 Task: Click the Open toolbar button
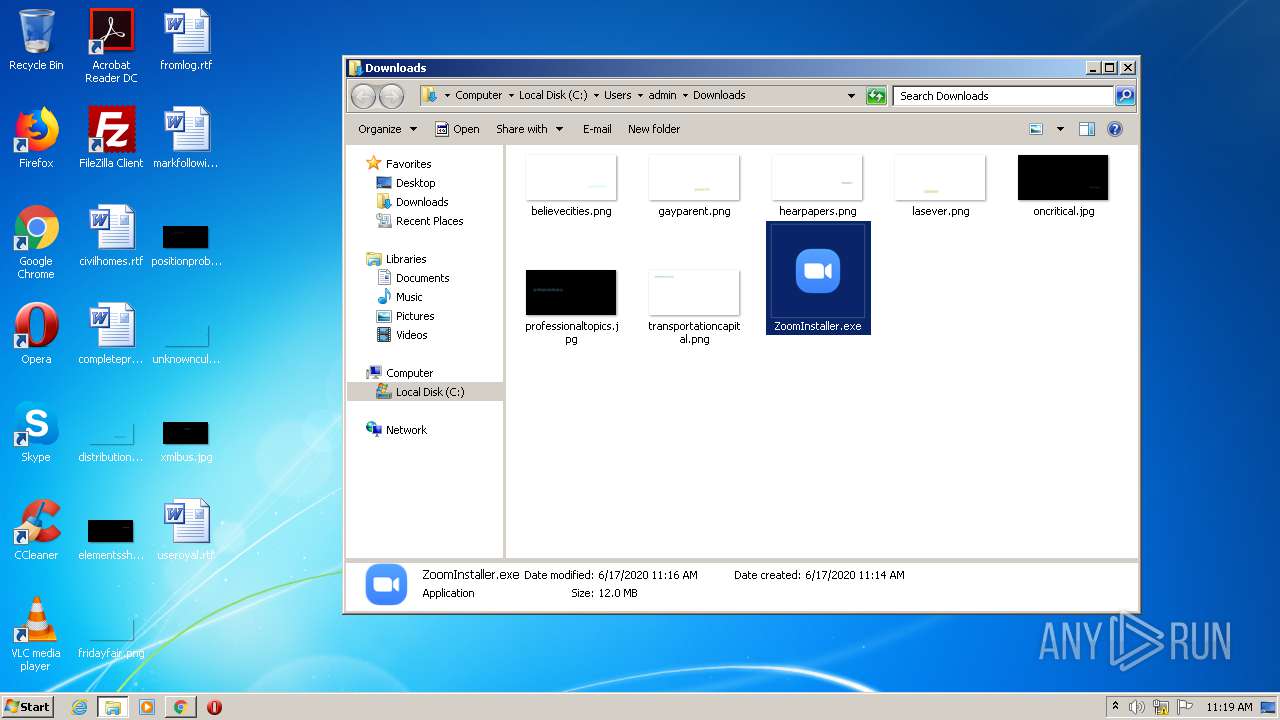click(457, 129)
